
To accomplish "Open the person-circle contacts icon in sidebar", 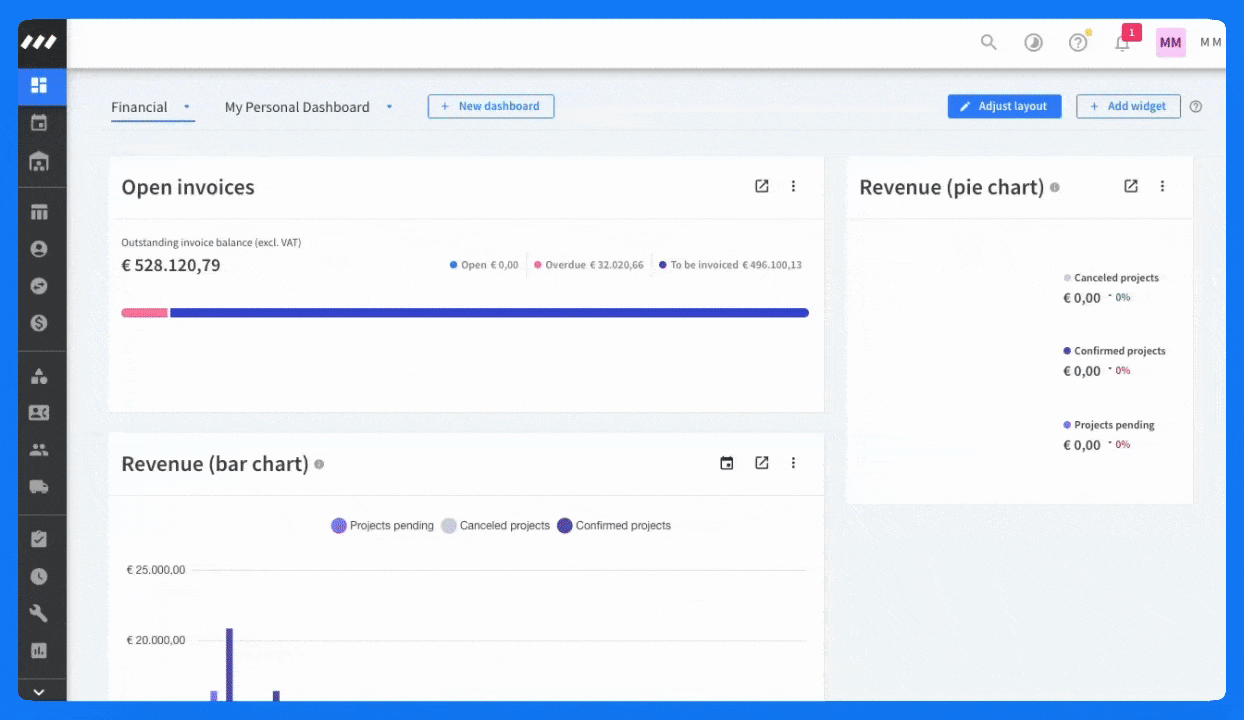I will point(40,249).
